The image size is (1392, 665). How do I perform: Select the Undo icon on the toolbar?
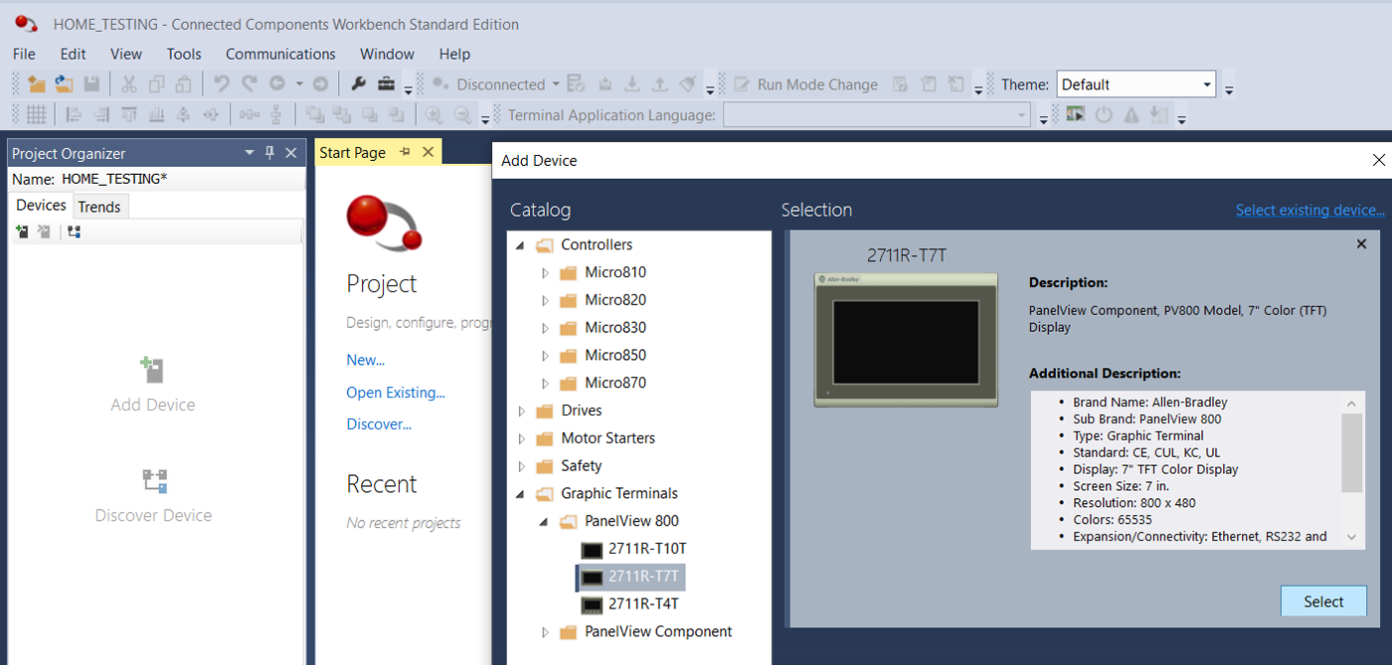(x=220, y=84)
